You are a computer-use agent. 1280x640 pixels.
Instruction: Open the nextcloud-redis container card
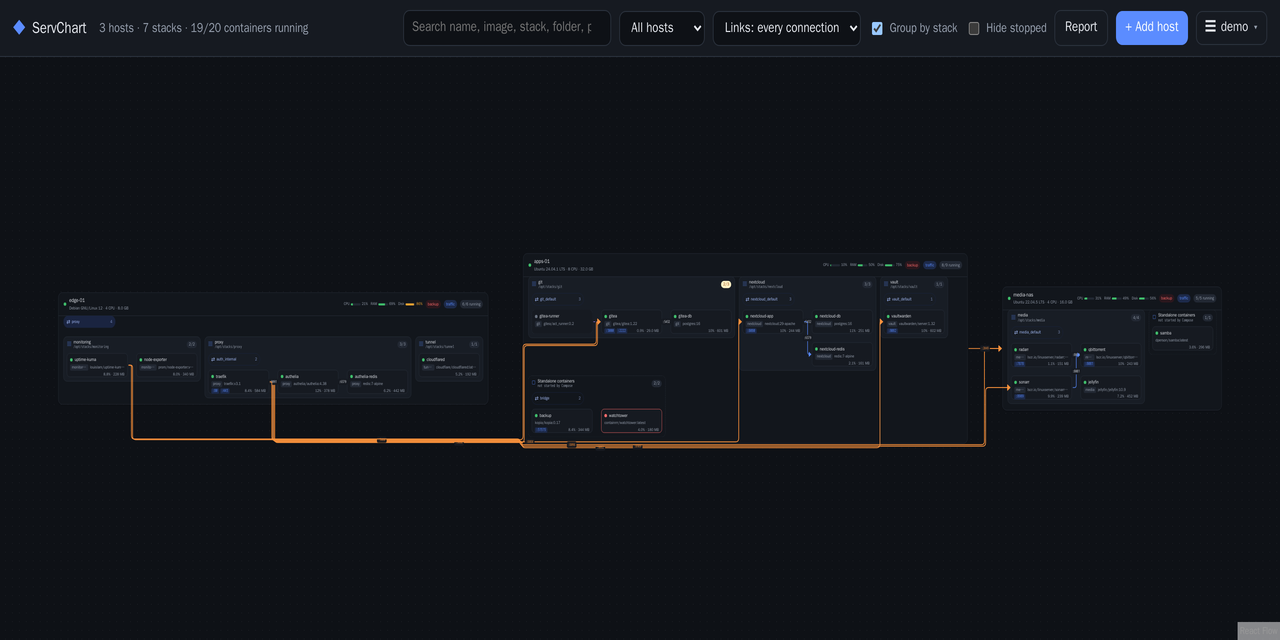[x=842, y=355]
